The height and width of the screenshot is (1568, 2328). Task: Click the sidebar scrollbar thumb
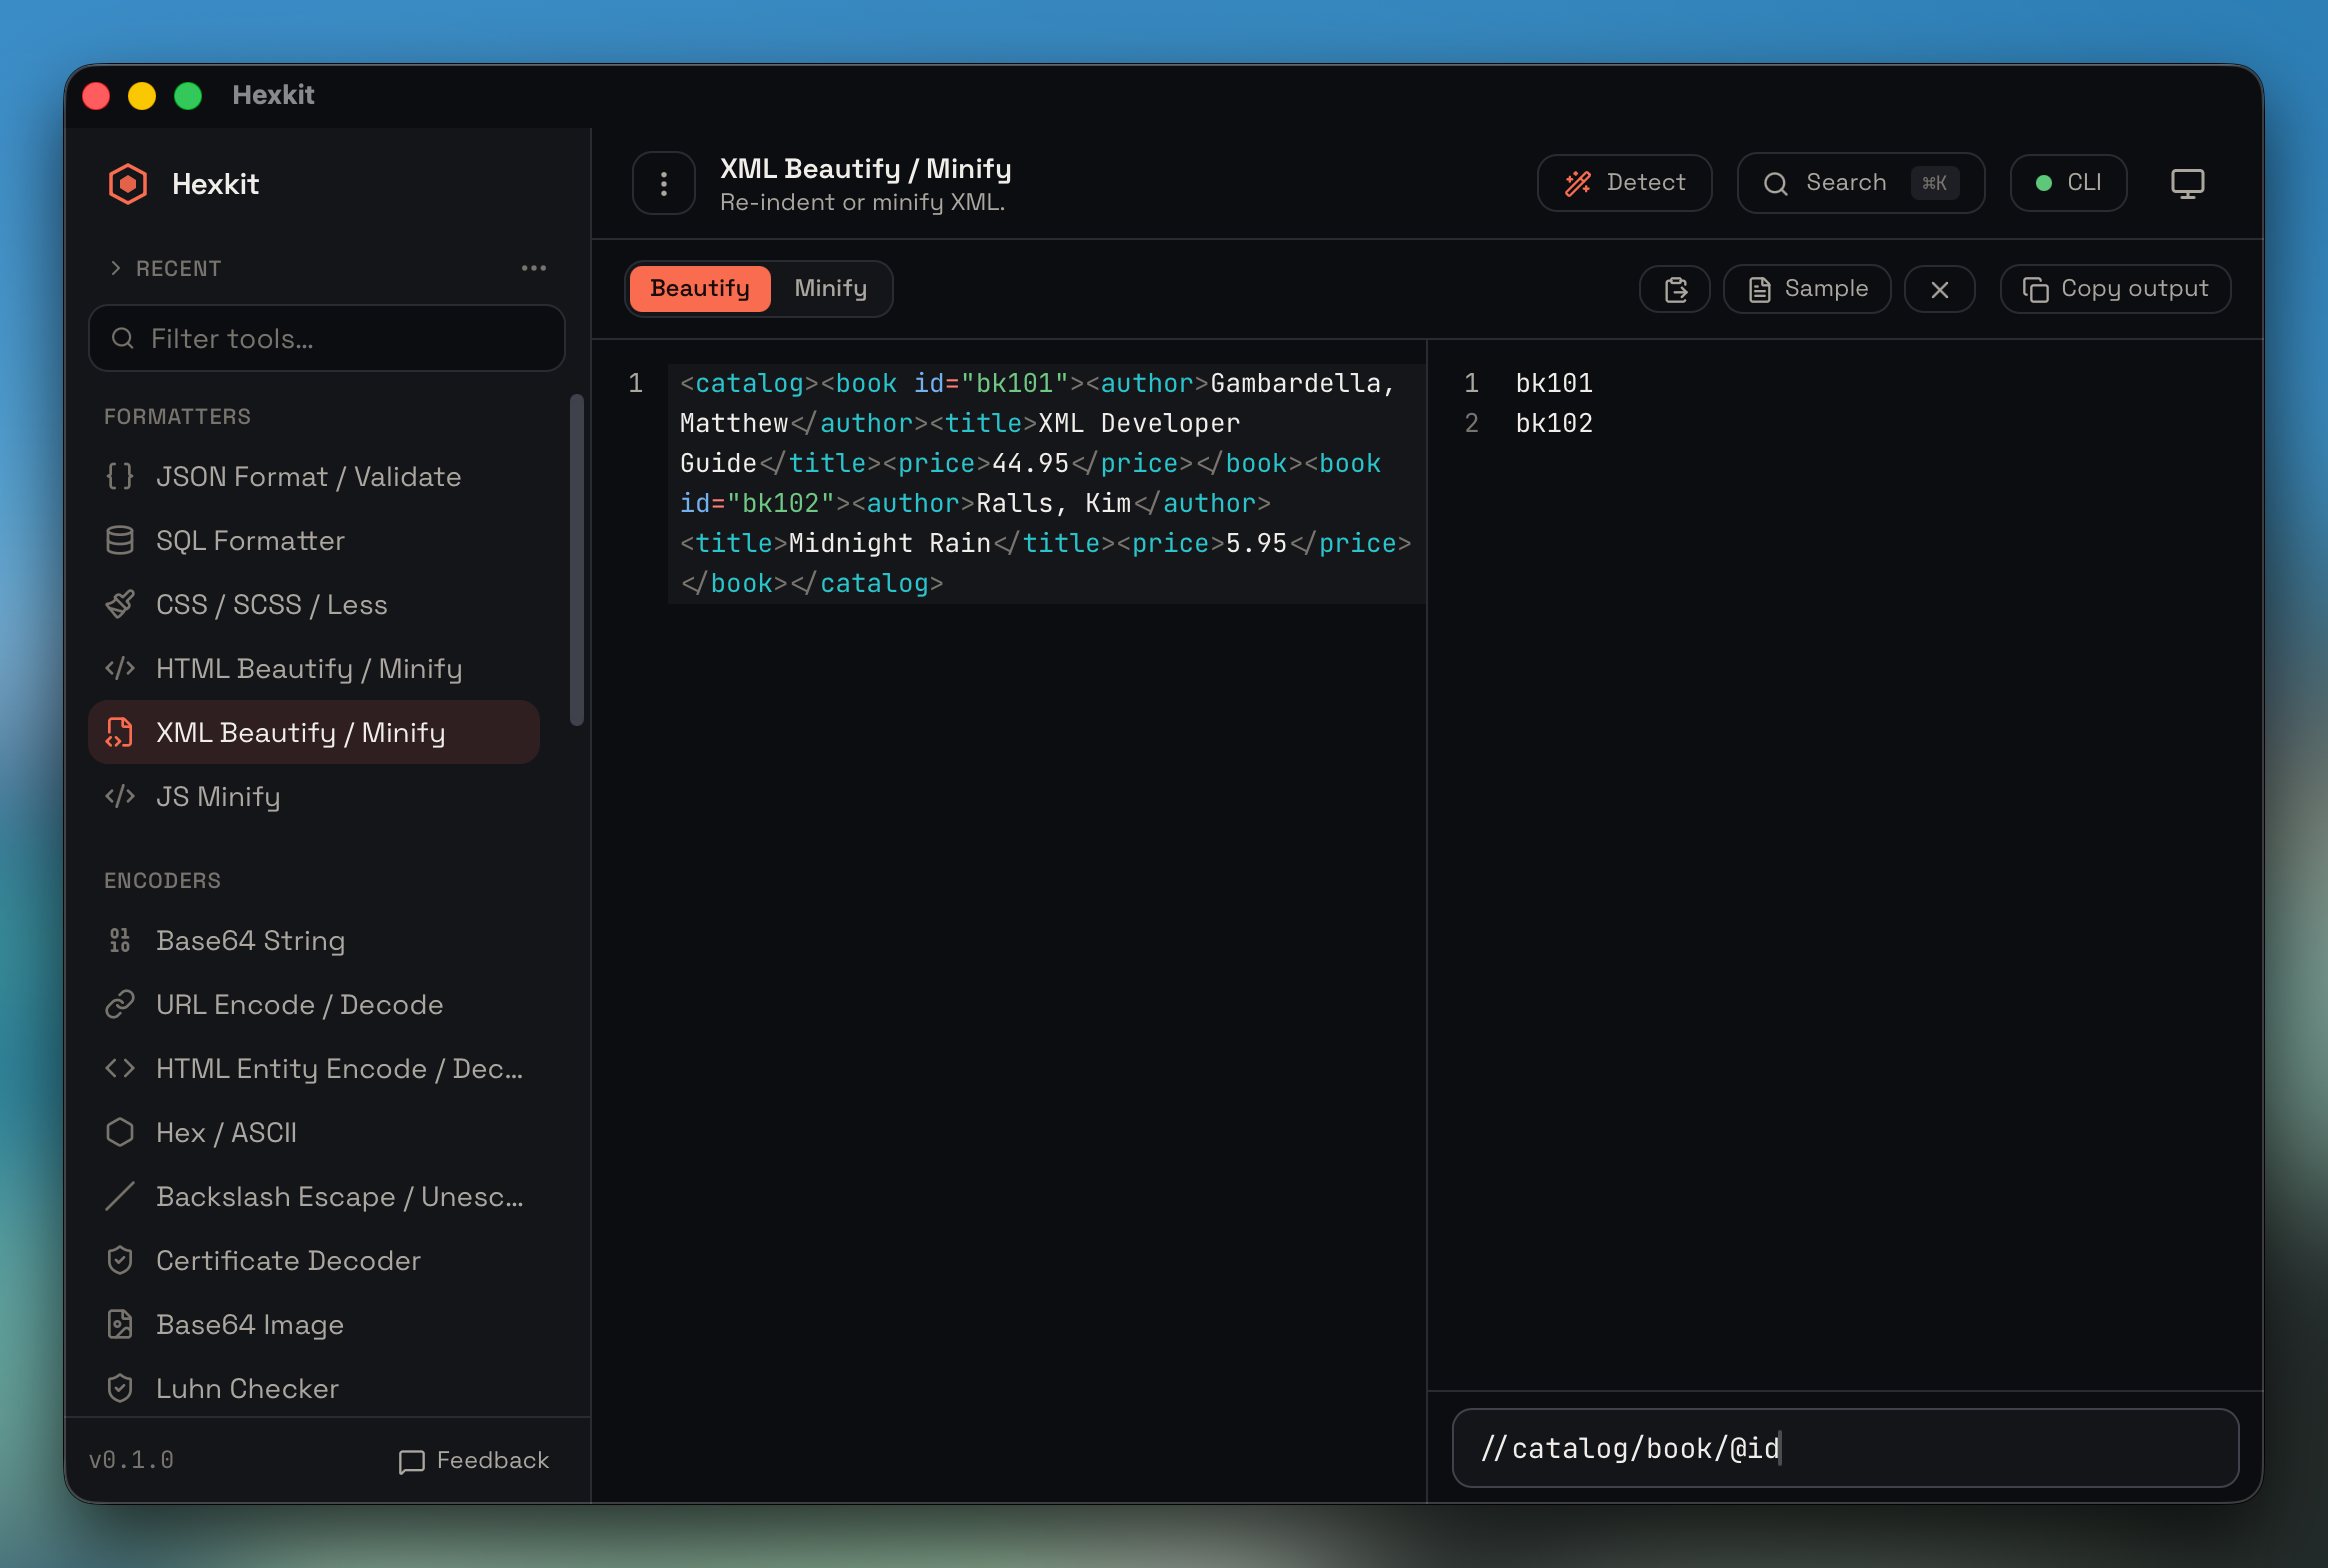576,560
